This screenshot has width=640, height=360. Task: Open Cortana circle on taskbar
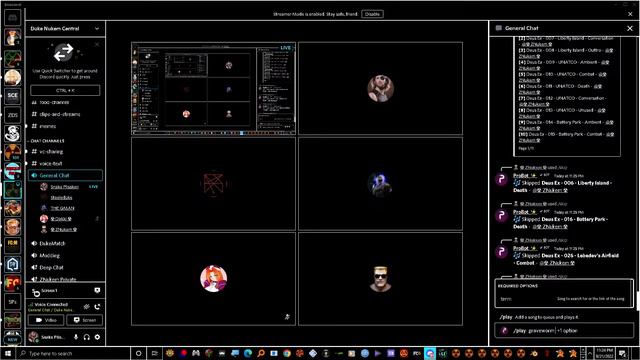point(138,353)
